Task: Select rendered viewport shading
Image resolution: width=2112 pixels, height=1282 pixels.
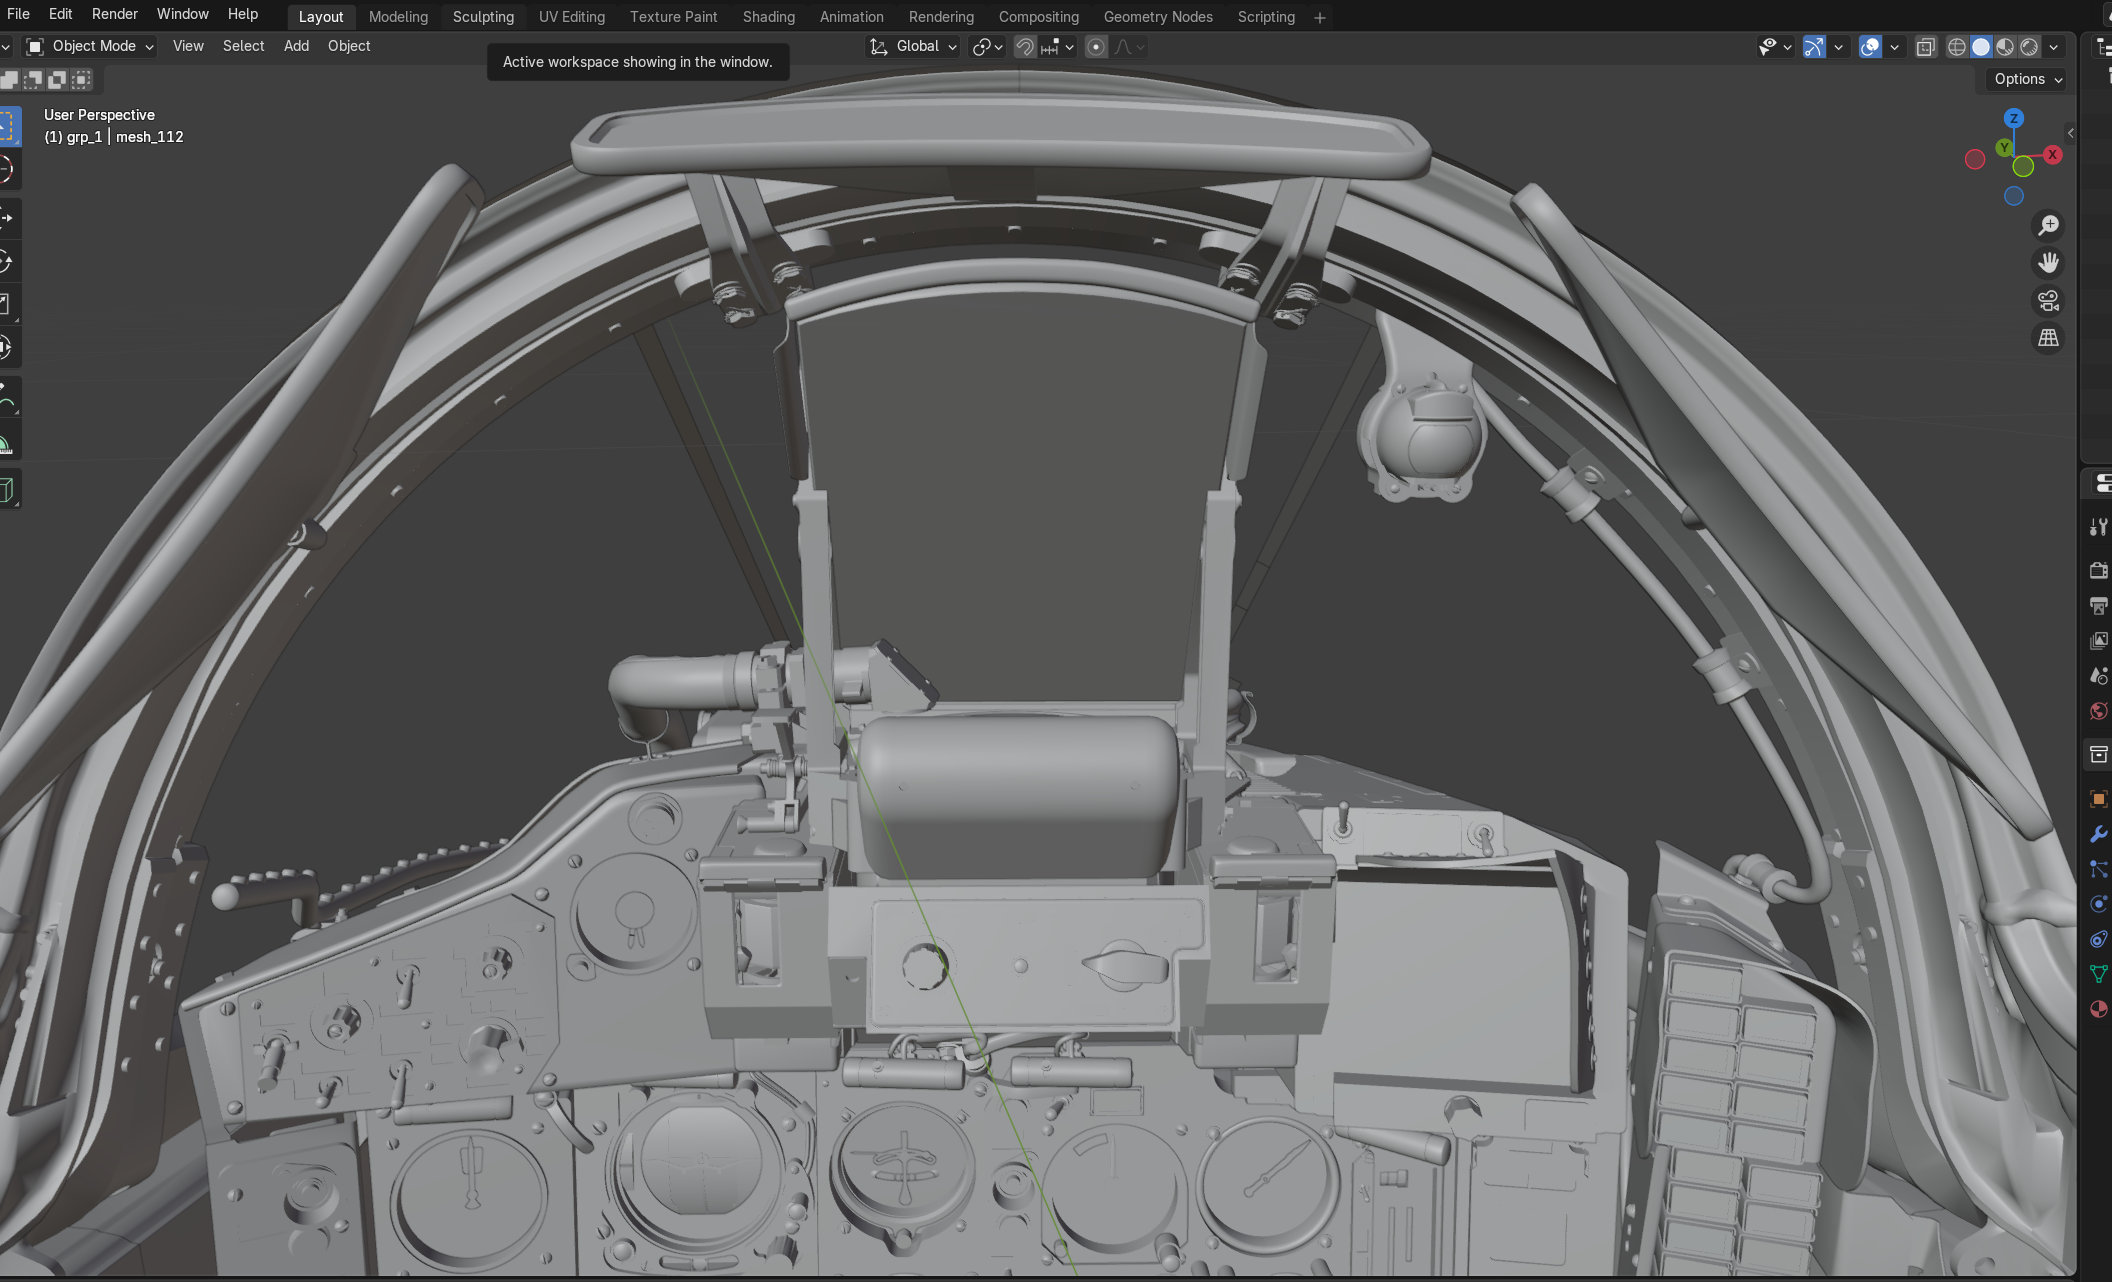Action: (x=2029, y=47)
